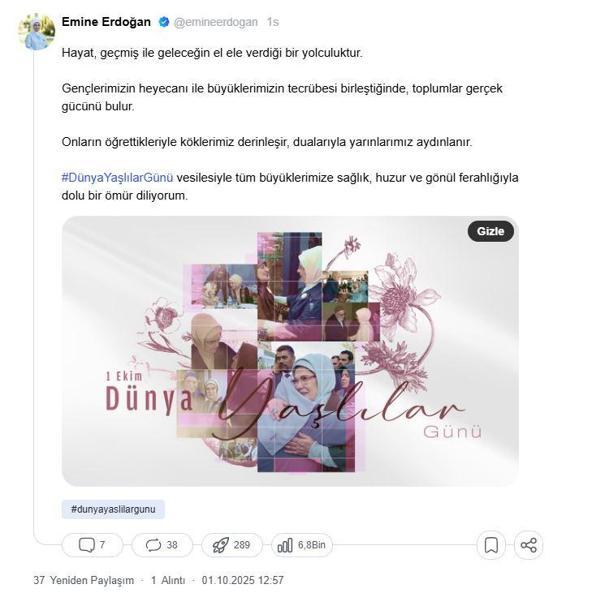This screenshot has width=605, height=593.
Task: Open the Emine Erdoğan display name
Action: pos(106,22)
